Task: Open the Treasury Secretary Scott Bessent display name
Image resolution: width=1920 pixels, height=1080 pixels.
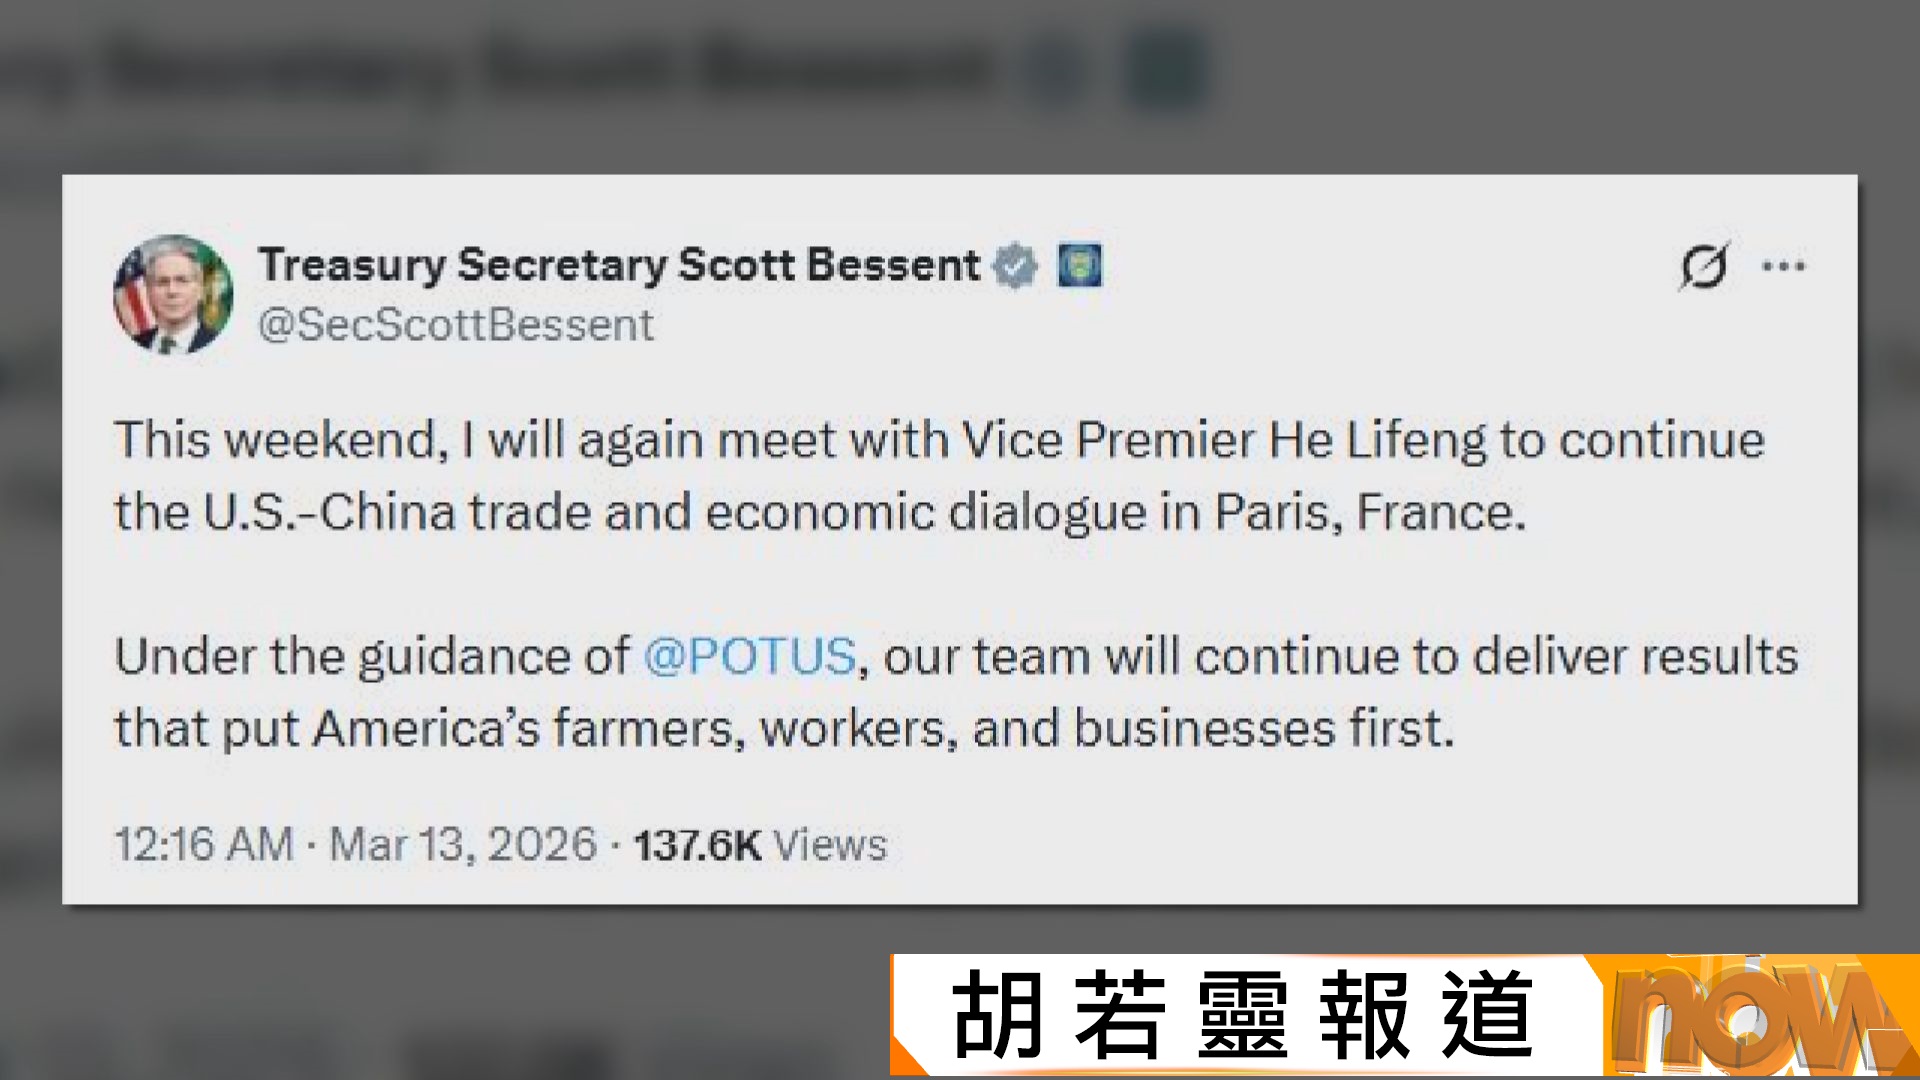Action: [618, 265]
